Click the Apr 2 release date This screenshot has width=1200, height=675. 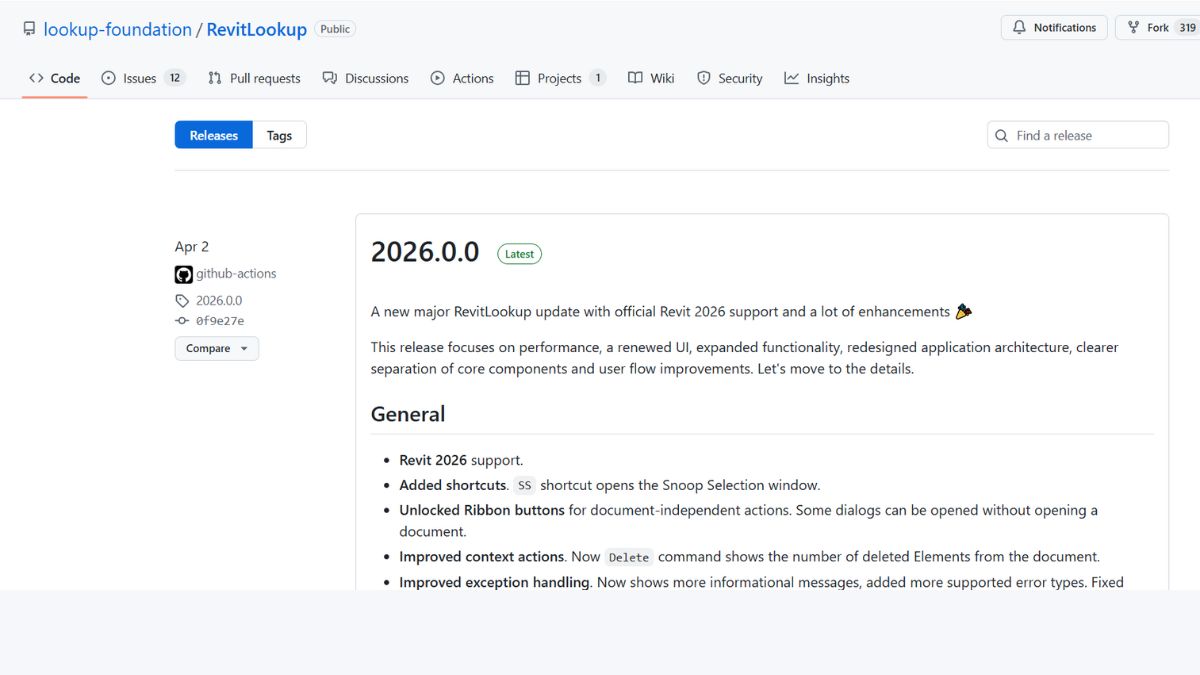tap(192, 246)
